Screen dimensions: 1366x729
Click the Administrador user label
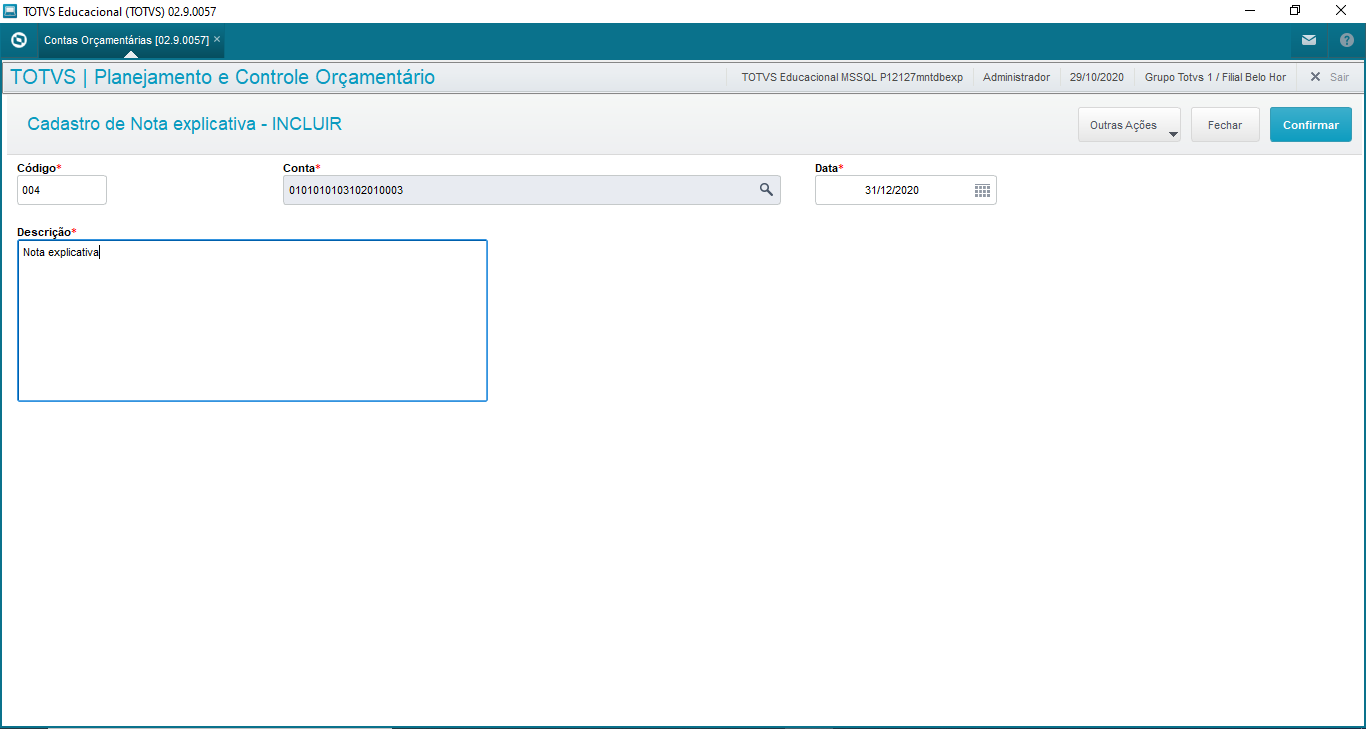tap(1016, 77)
